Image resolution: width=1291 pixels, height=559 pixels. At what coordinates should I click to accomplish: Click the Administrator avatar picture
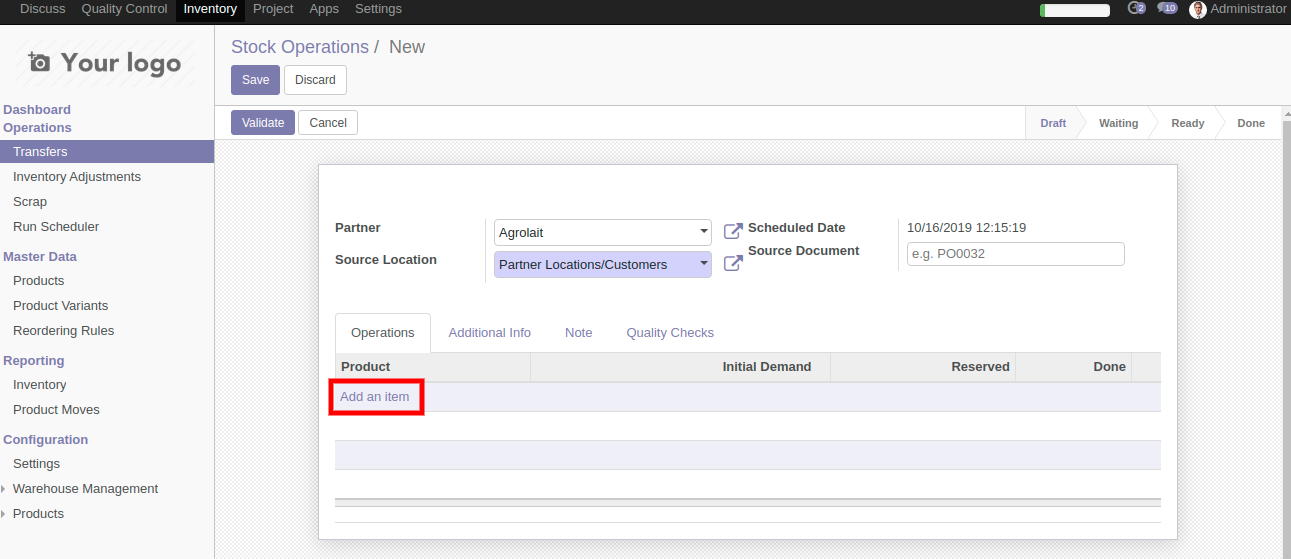click(1198, 10)
